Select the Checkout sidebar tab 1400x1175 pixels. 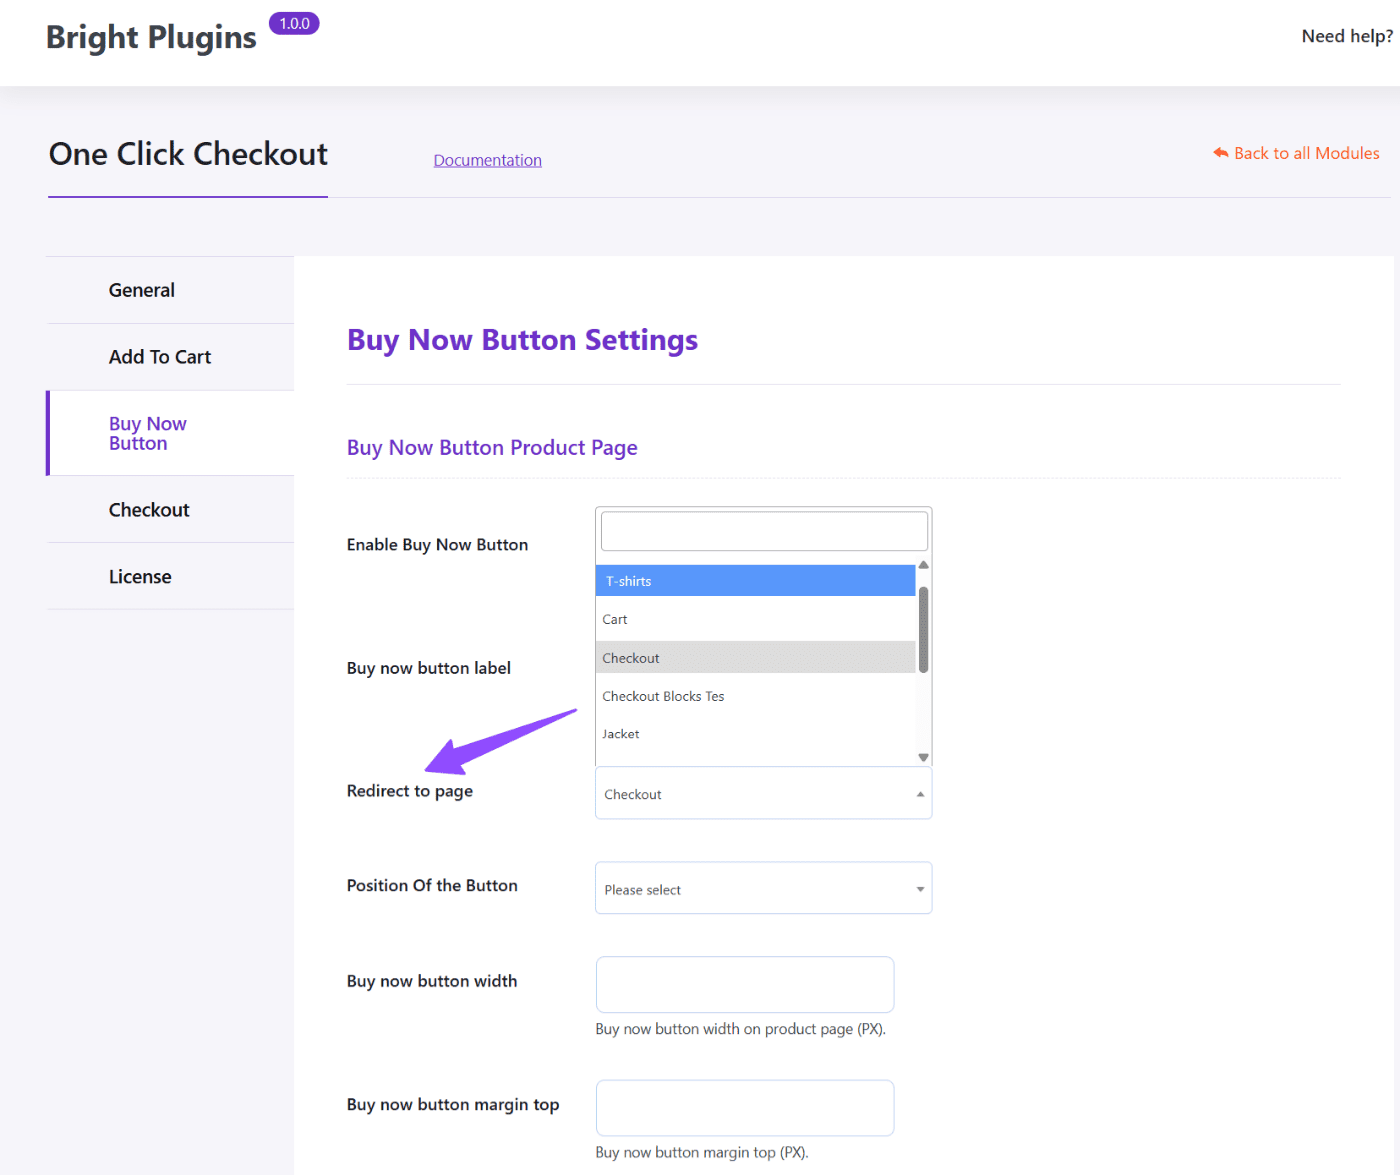(149, 509)
